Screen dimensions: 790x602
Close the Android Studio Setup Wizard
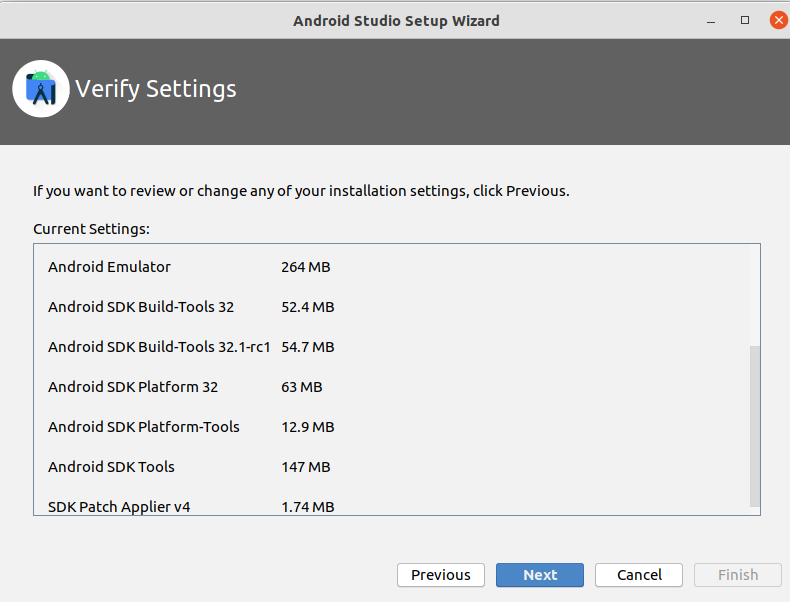(777, 20)
